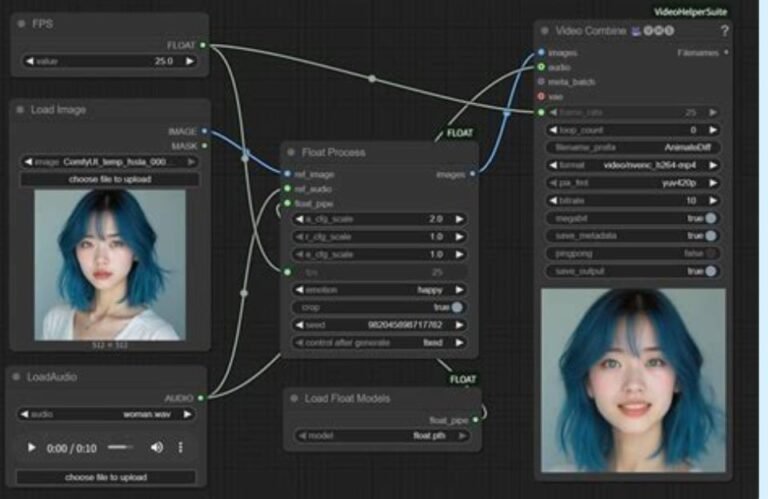Screen dimensions: 768x499
Task: Play the woman.wav audio preview
Action: 31,448
